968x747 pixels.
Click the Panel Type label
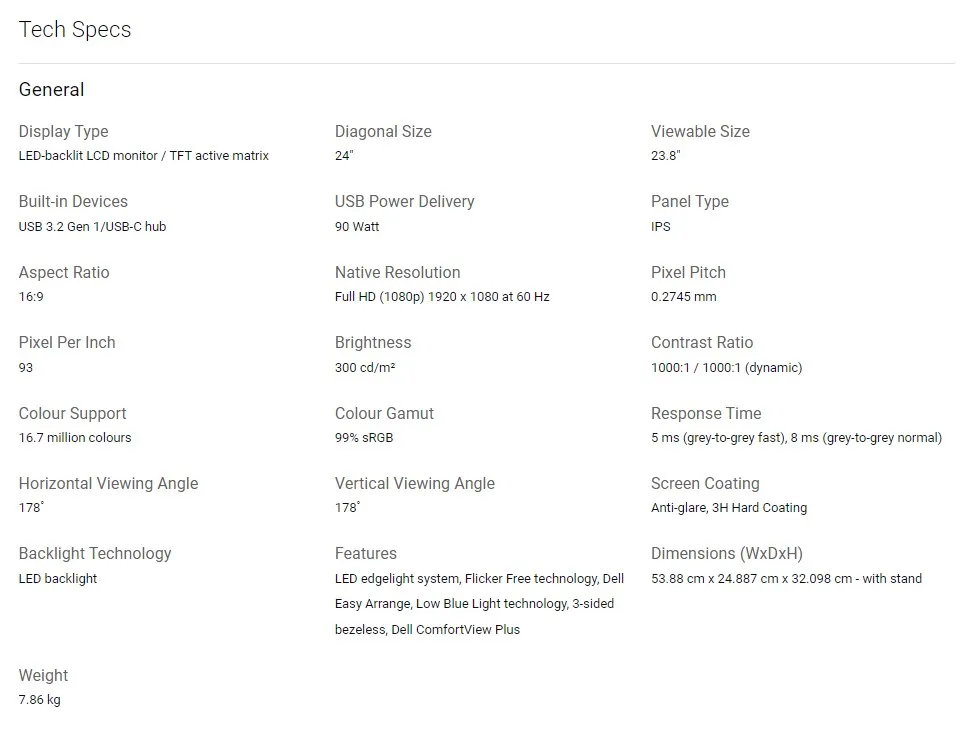(689, 202)
